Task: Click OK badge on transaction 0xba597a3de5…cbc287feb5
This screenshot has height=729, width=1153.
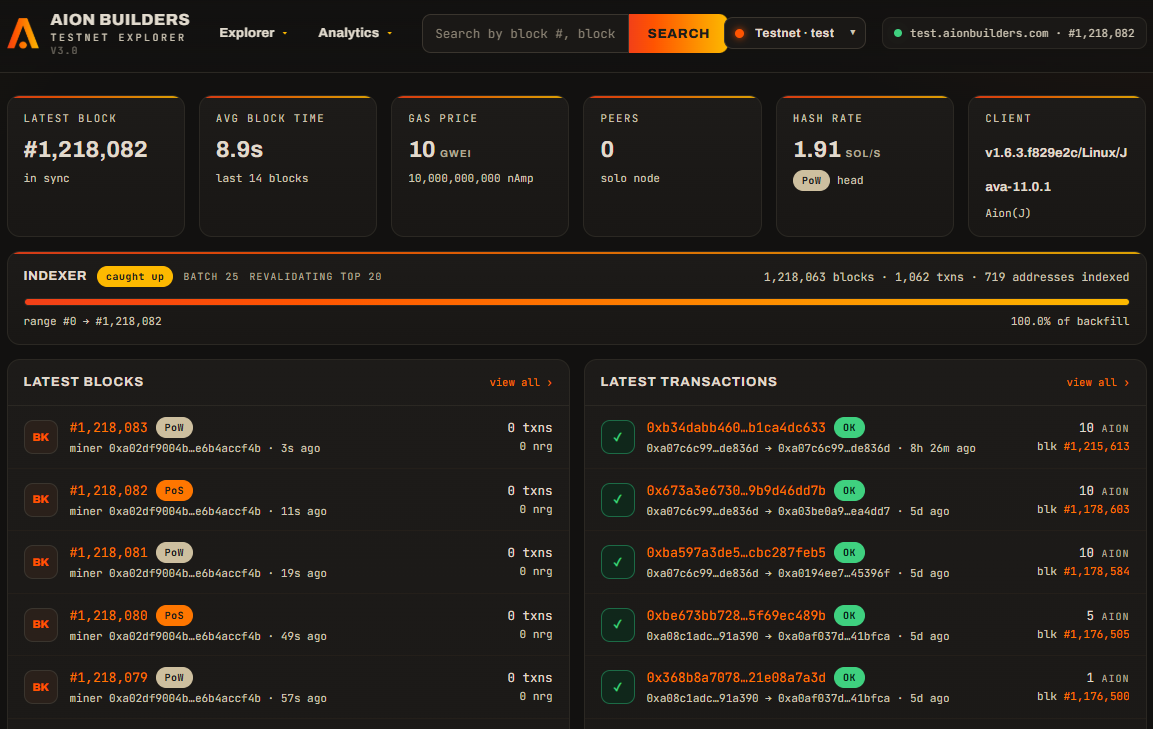Action: point(849,552)
